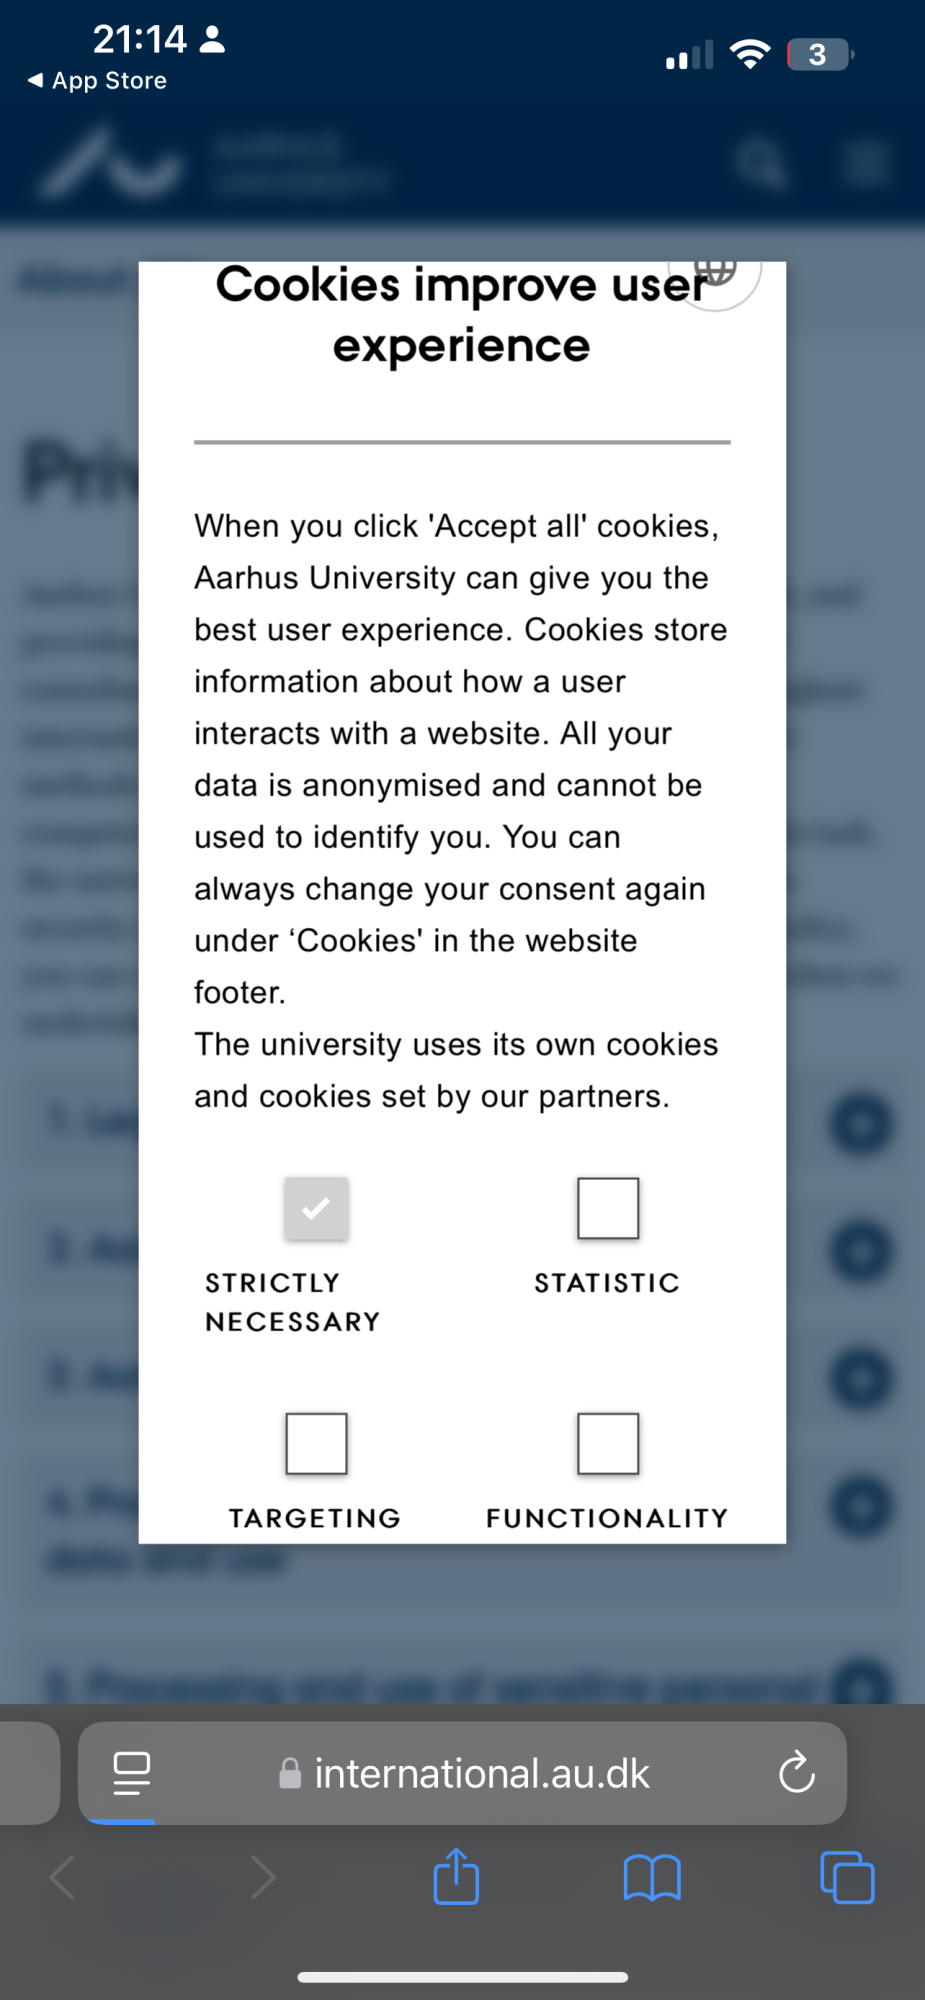Open Safari bookmarks book icon

[652, 1877]
